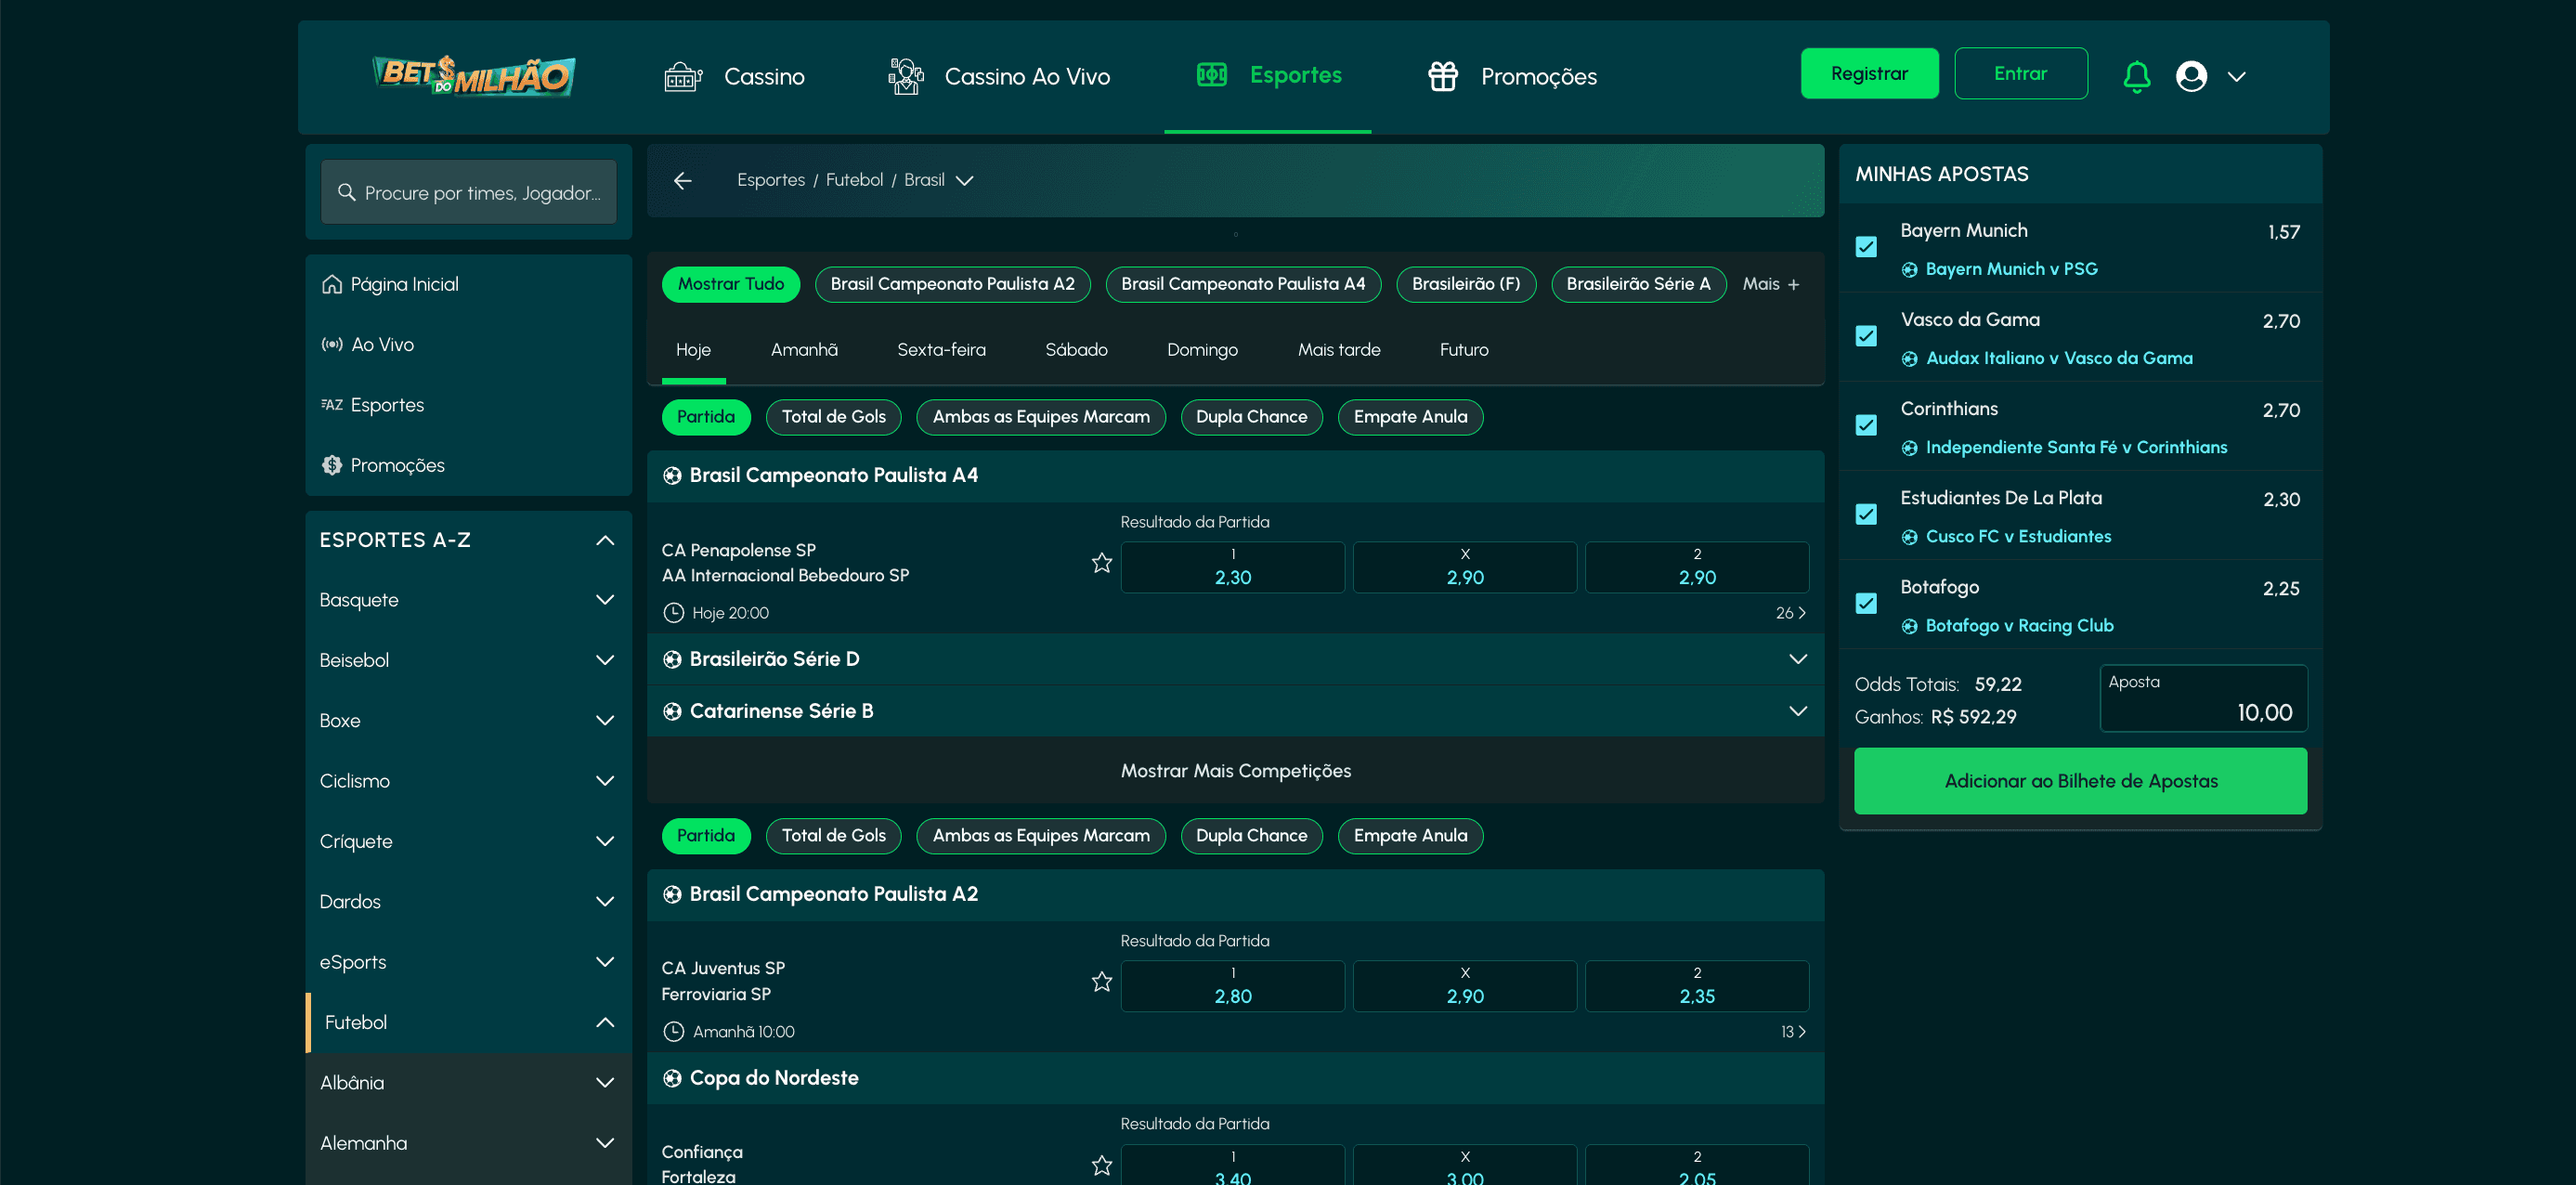Click the Cassino Ao Vivo dealer icon
Image resolution: width=2576 pixels, height=1185 pixels.
[906, 76]
